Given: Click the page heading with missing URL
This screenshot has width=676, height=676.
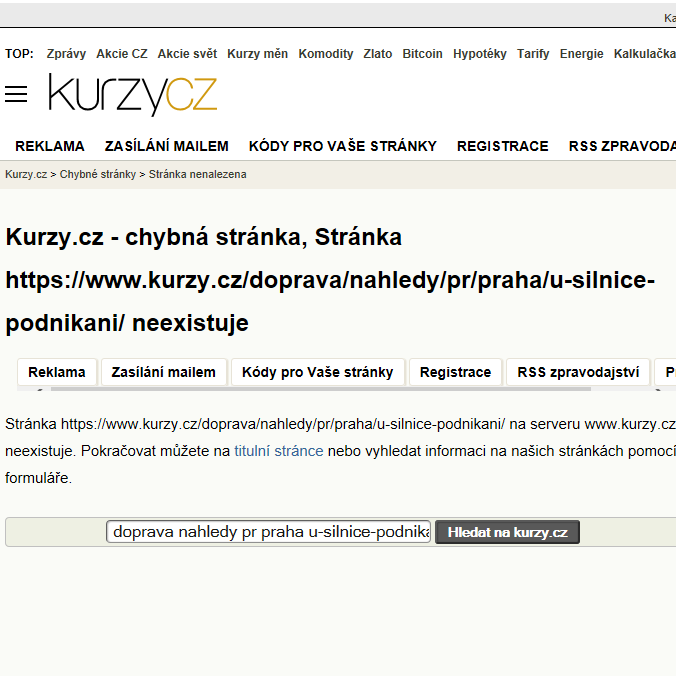Looking at the screenshot, I should pos(330,280).
